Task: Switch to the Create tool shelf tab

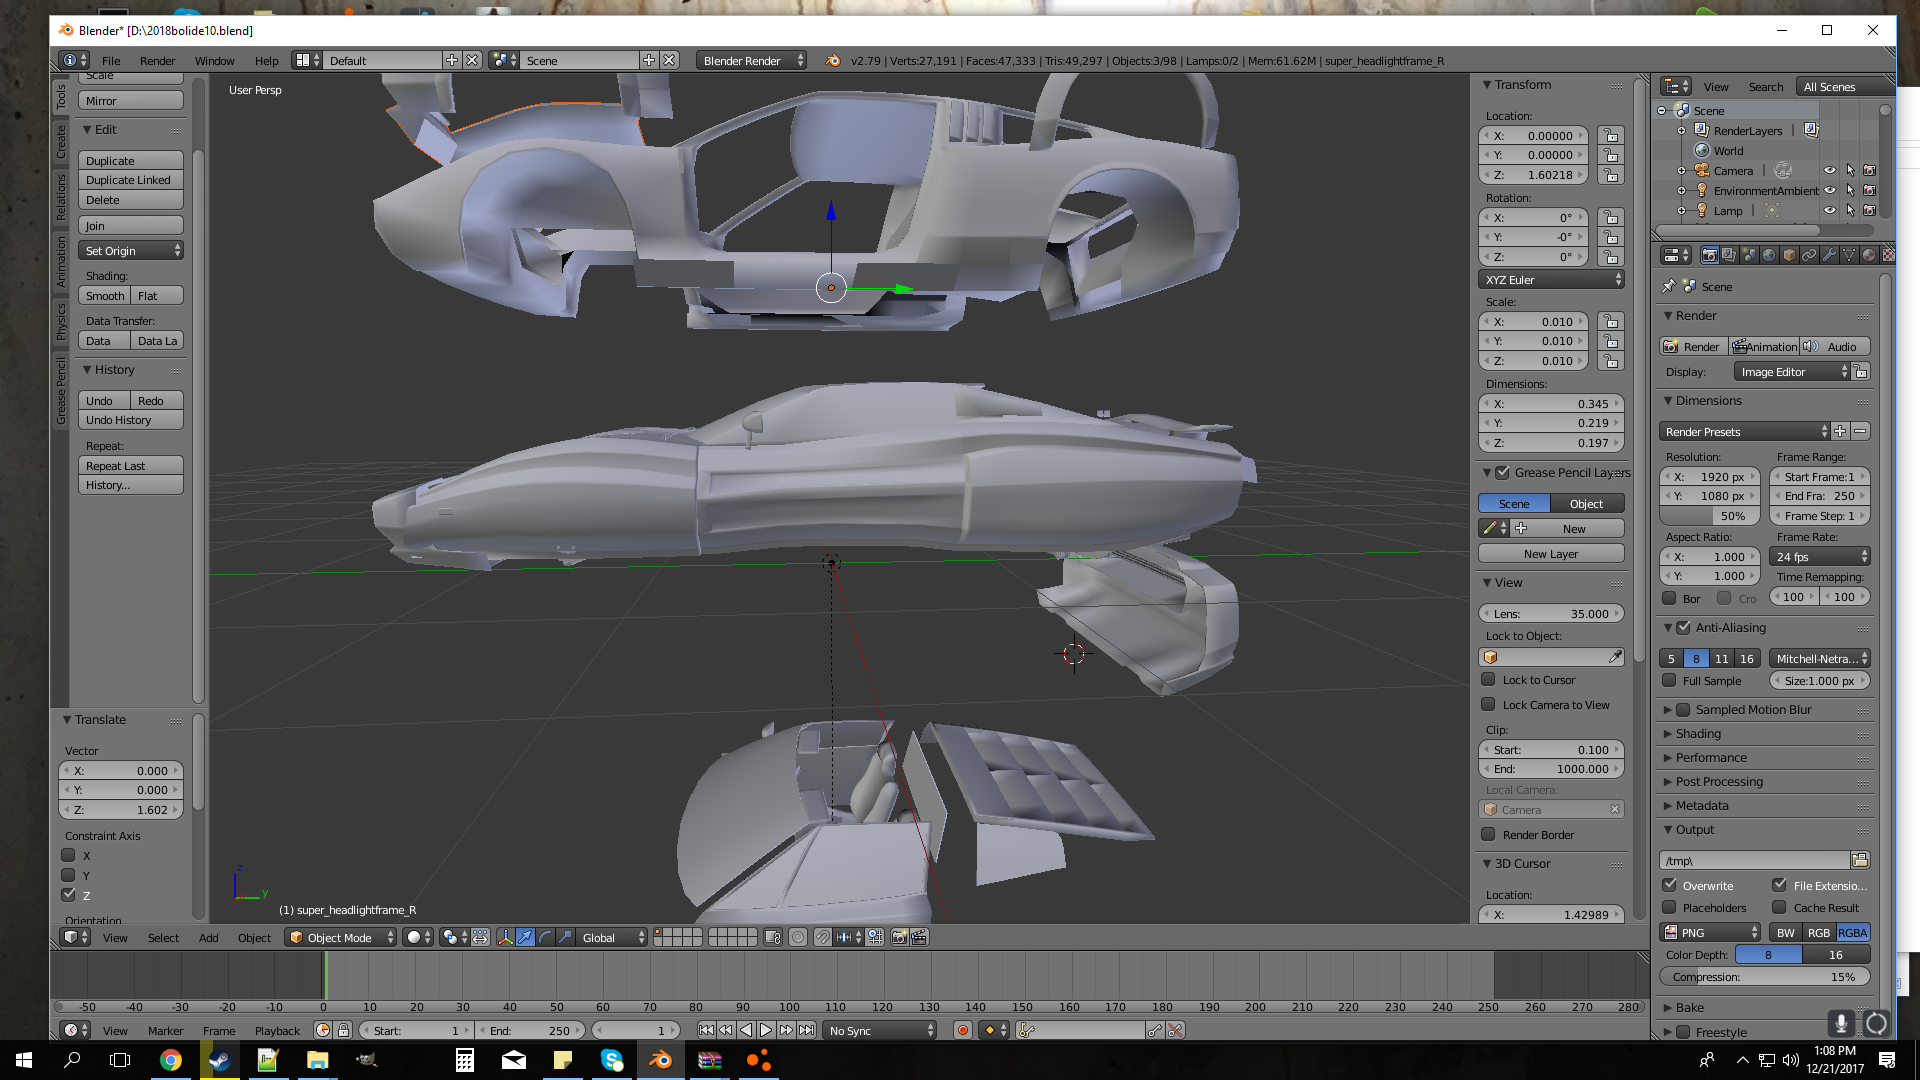Action: pyautogui.click(x=61, y=142)
